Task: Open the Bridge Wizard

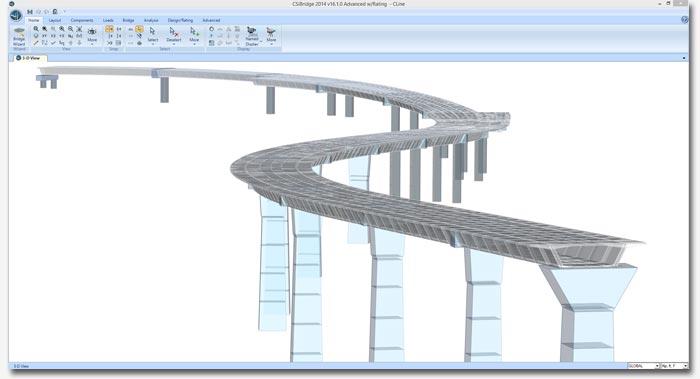Action: [19, 37]
